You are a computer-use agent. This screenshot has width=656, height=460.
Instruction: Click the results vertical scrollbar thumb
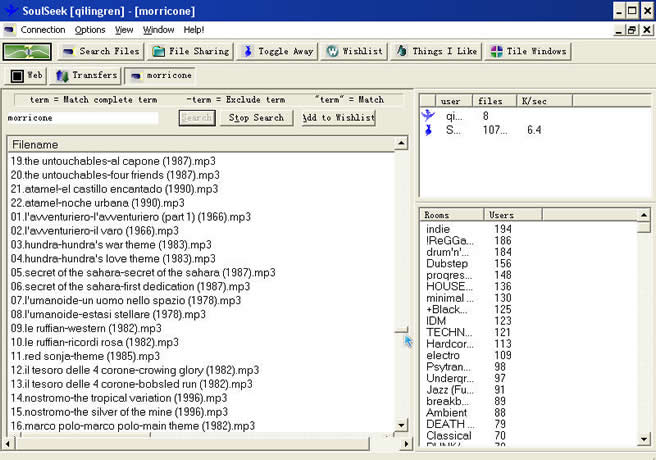coord(401,330)
